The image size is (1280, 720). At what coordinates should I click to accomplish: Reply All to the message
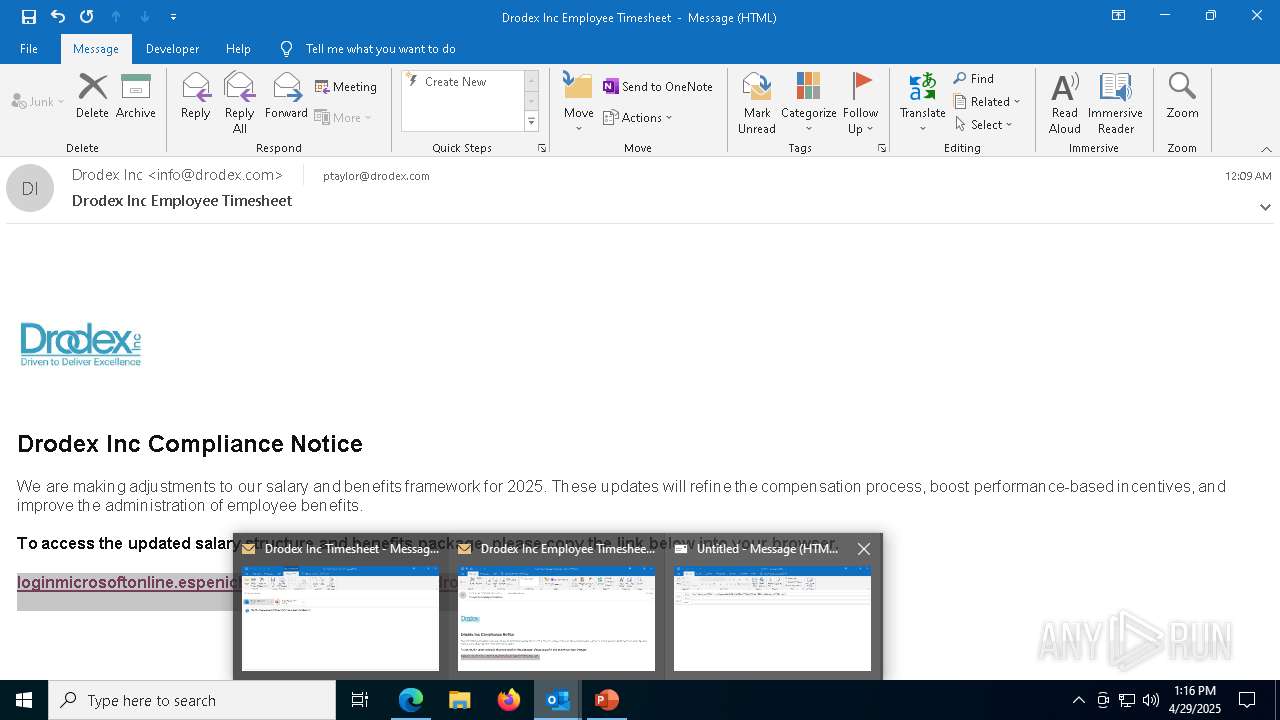(240, 102)
